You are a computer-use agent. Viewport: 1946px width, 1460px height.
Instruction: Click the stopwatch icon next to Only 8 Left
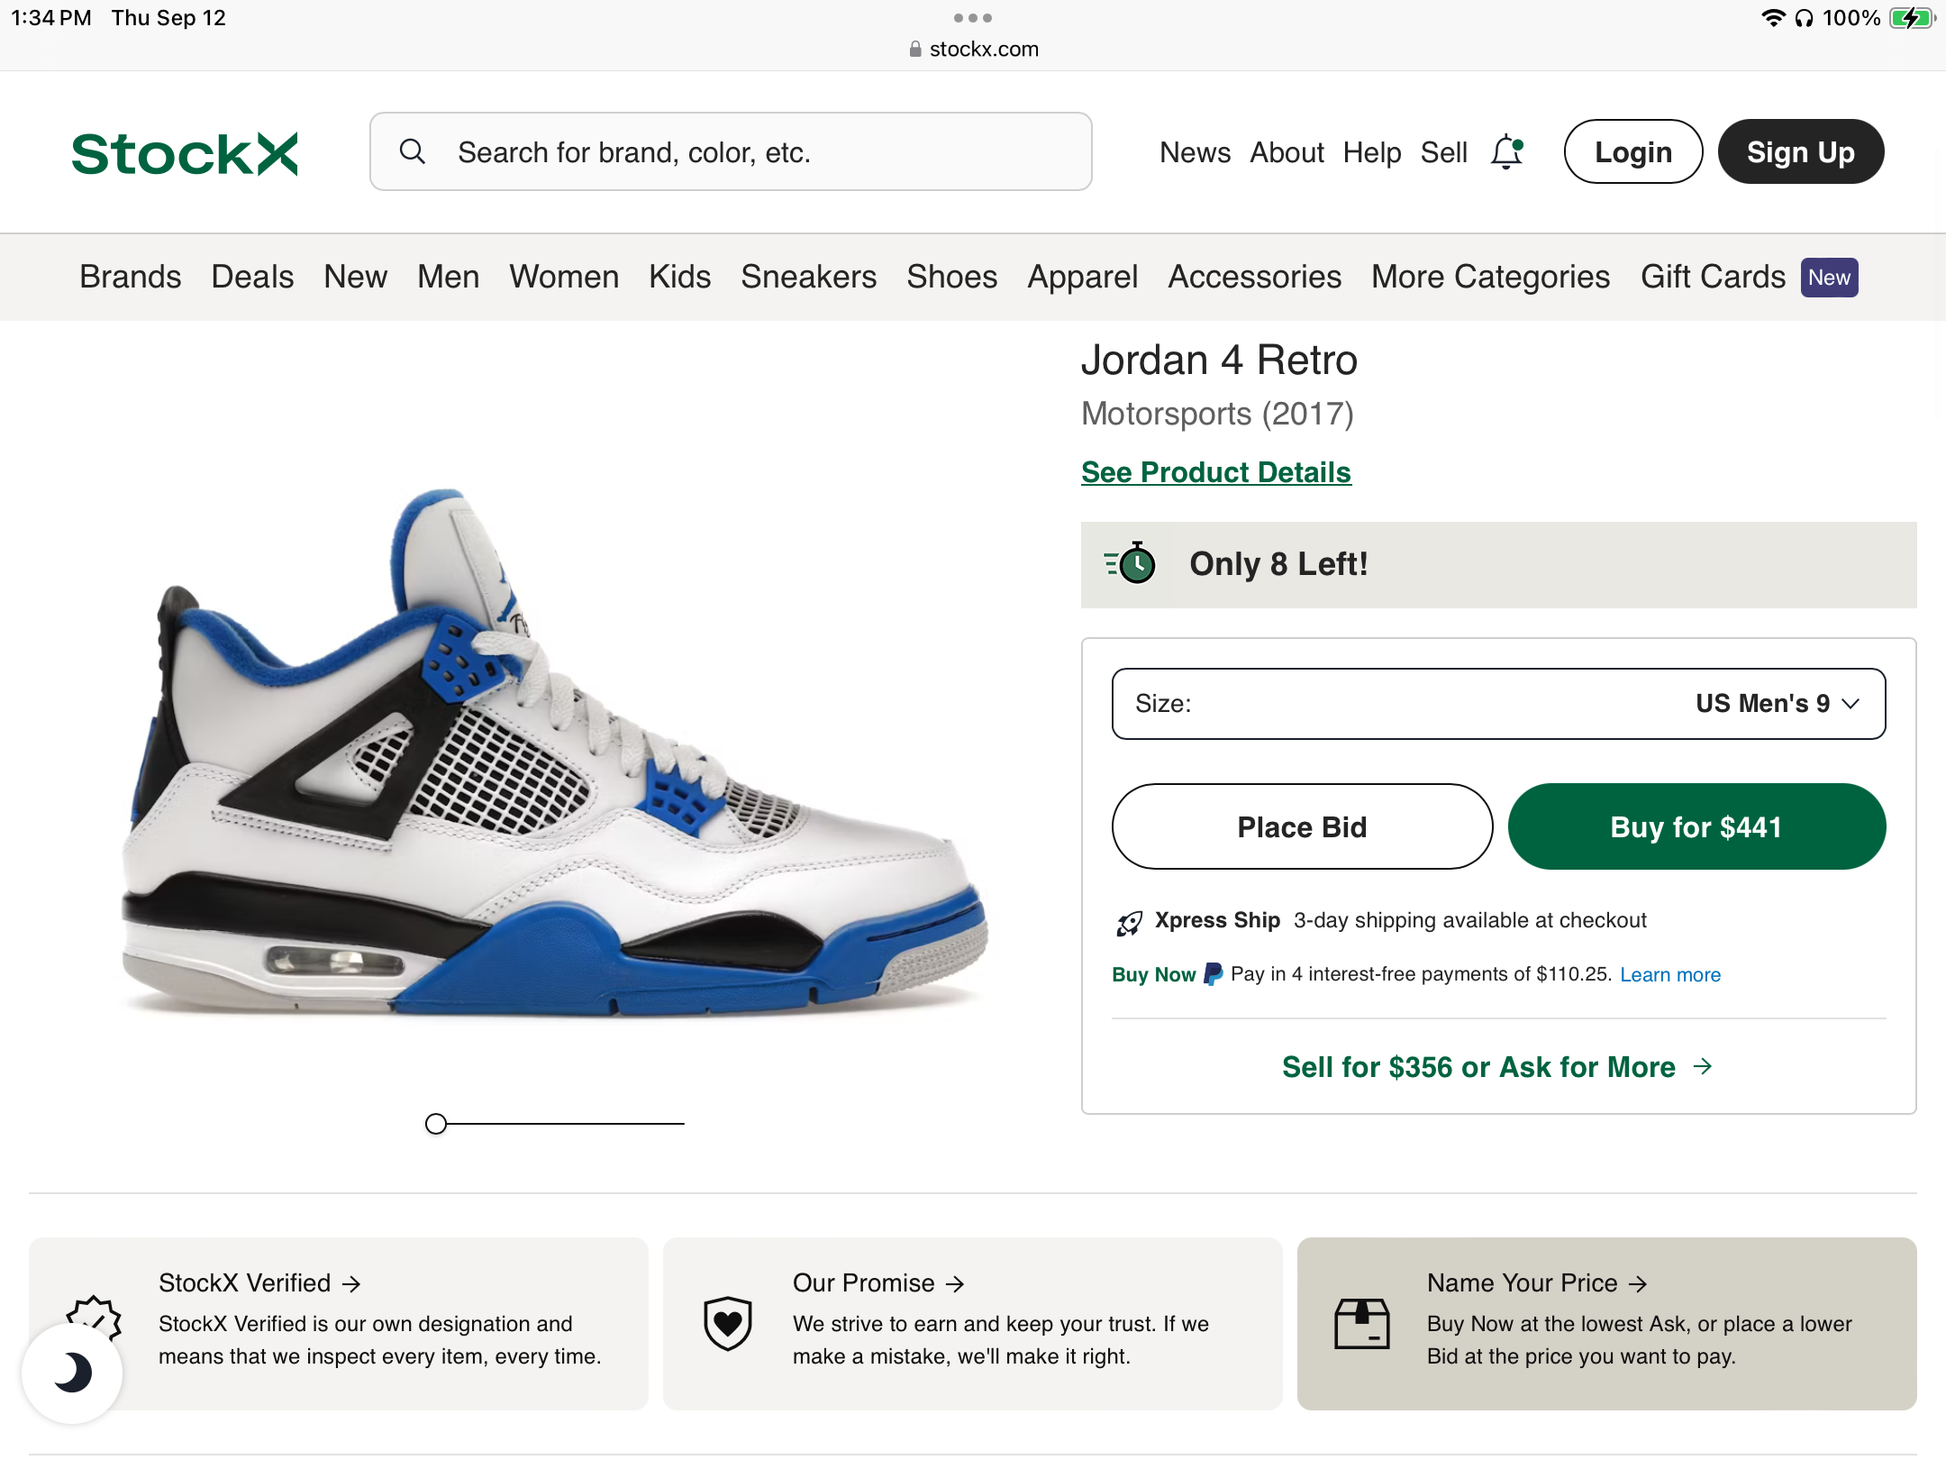(1131, 564)
